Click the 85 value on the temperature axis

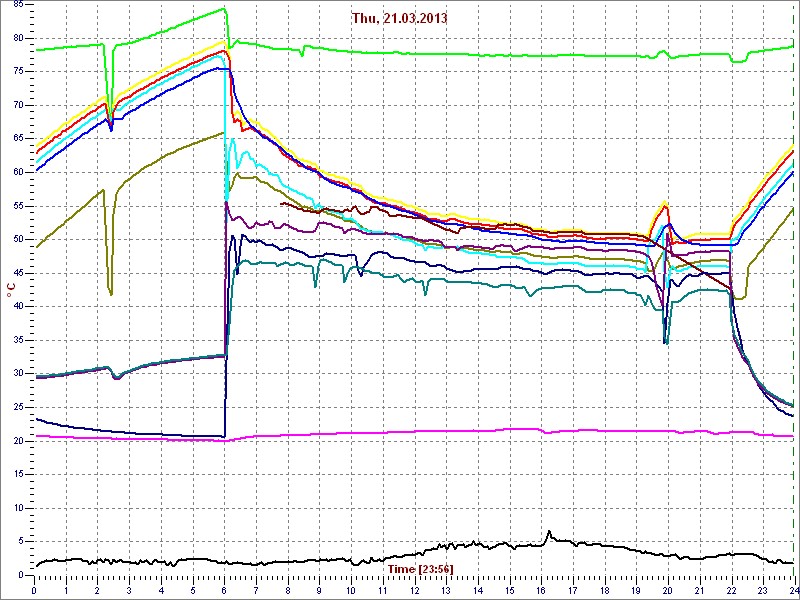click(17, 5)
